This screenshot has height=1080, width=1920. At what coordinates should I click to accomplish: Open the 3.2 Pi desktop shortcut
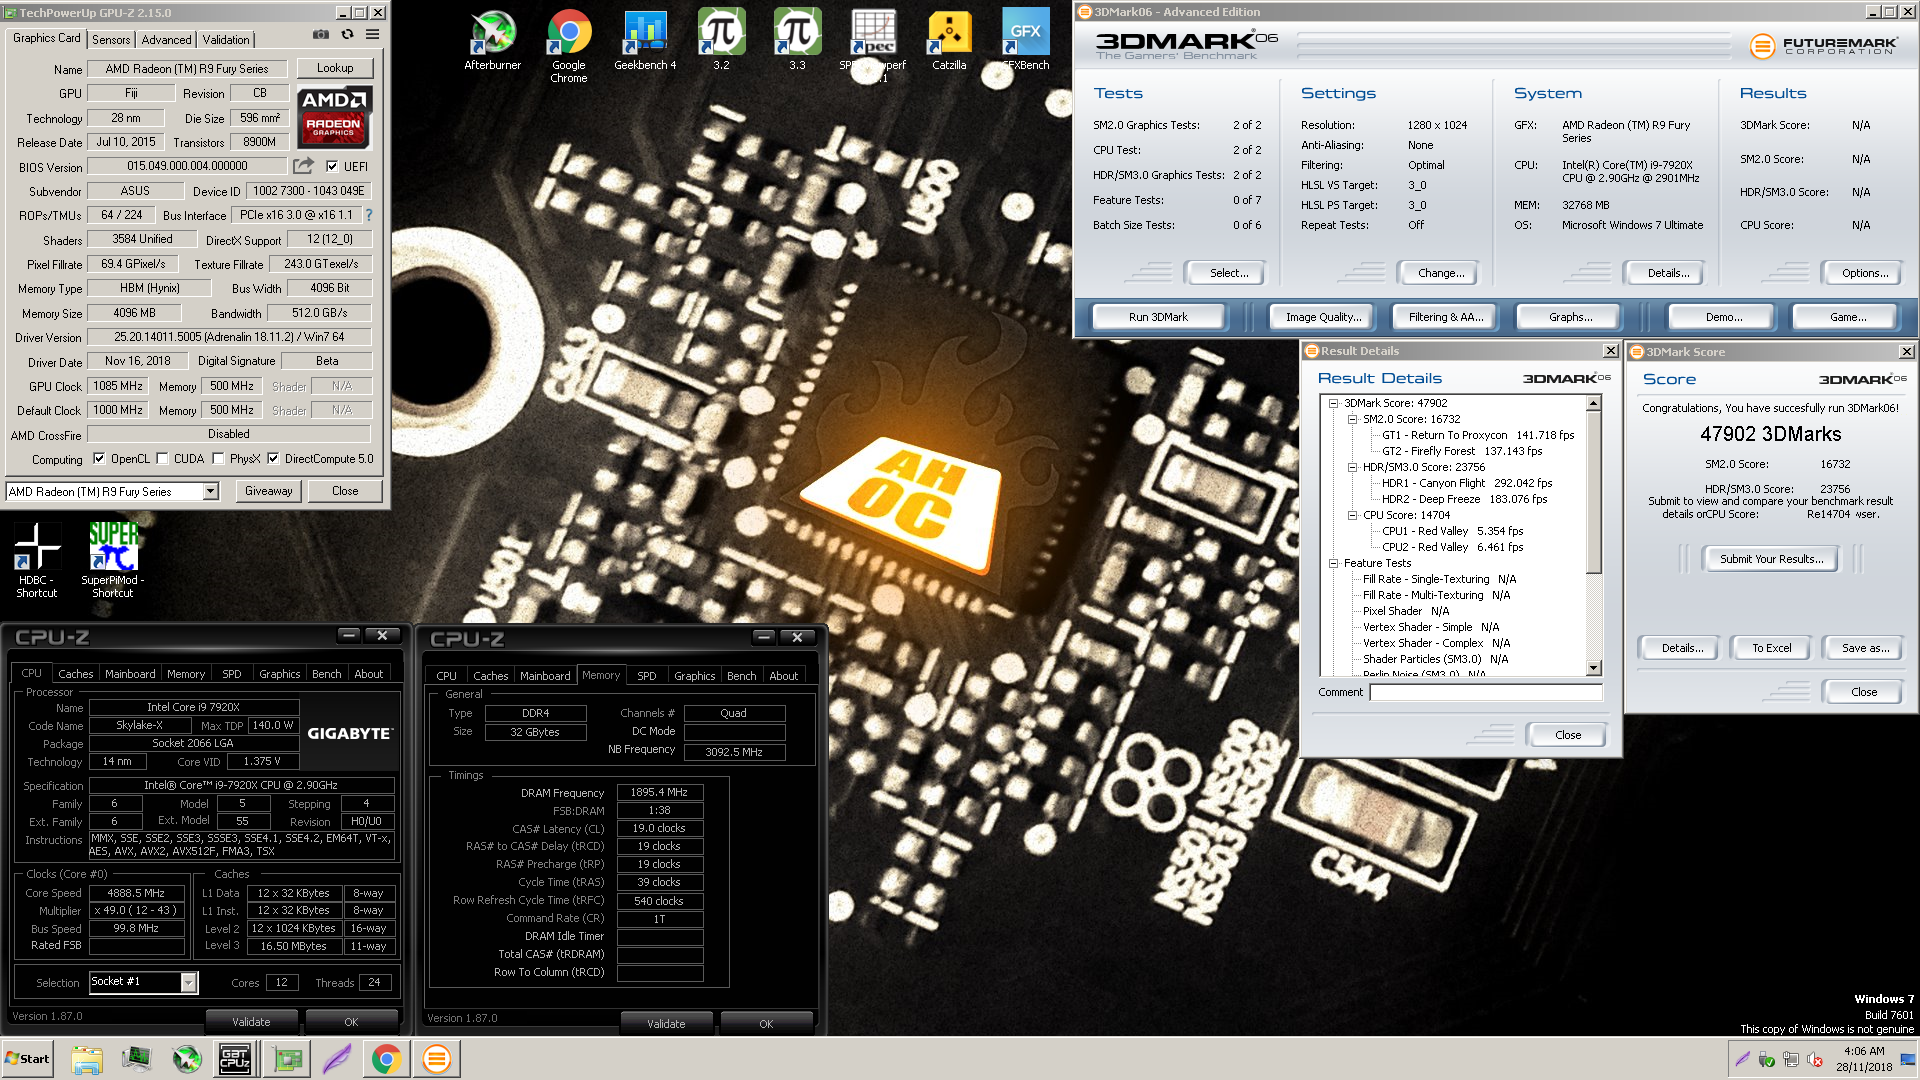point(721,41)
